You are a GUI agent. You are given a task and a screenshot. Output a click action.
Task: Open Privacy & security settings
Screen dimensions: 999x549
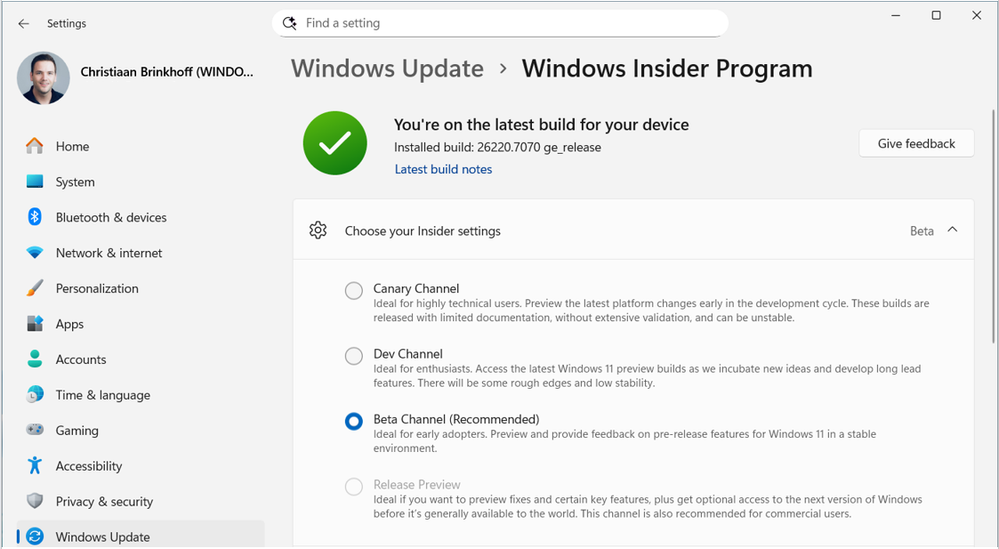pos(140,501)
